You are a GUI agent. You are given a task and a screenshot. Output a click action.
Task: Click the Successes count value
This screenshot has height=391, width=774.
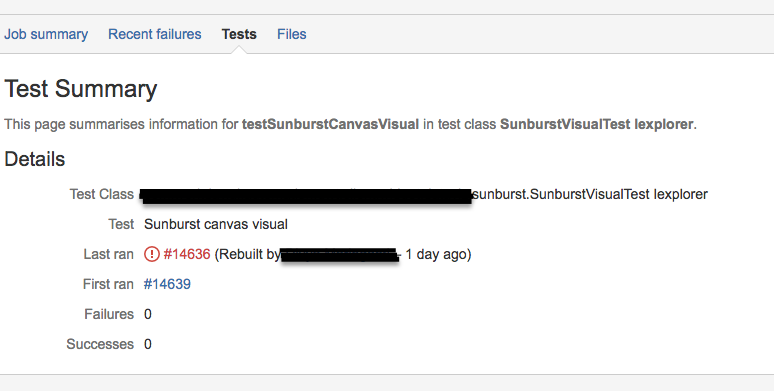[148, 345]
